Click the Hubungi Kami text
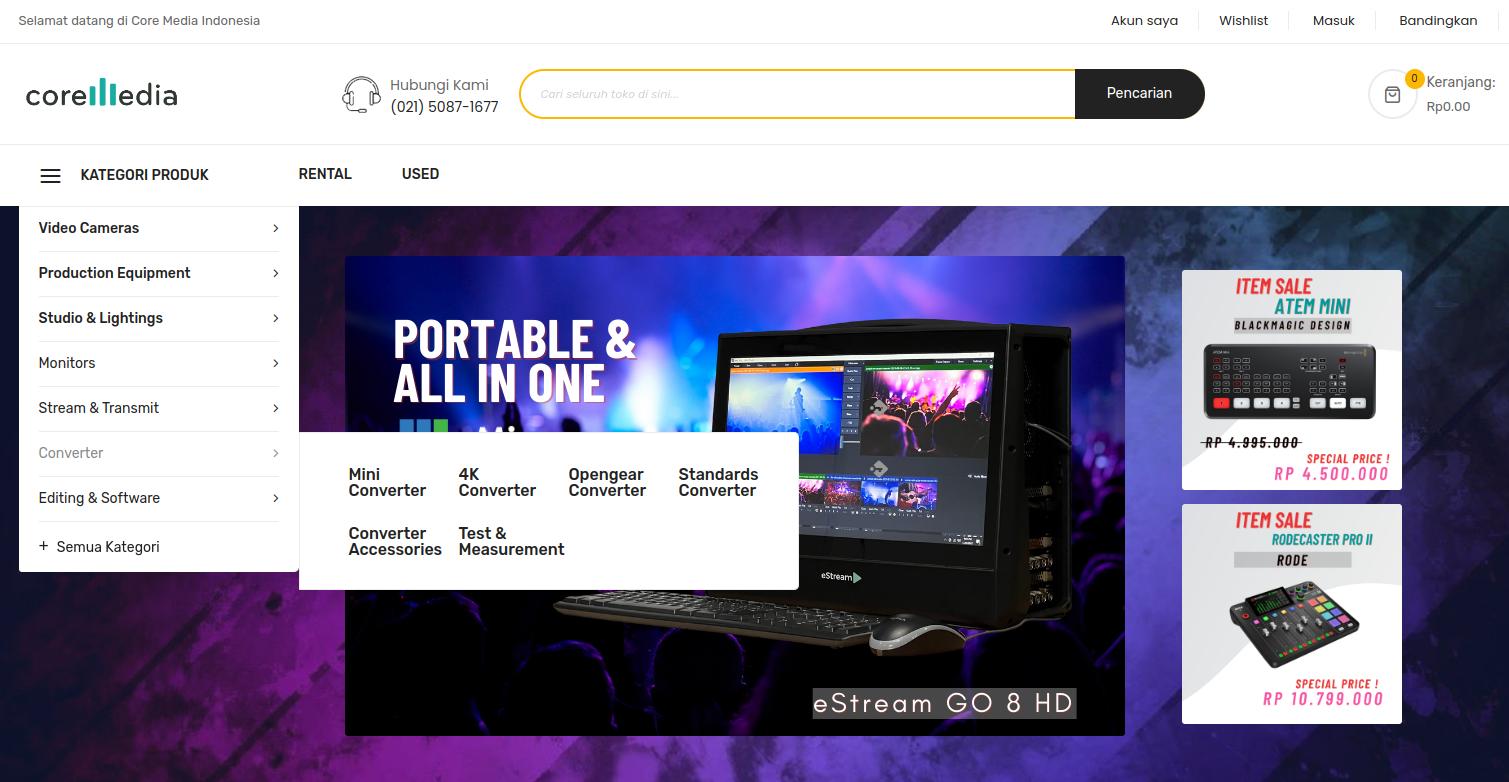This screenshot has height=782, width=1509. (x=439, y=85)
